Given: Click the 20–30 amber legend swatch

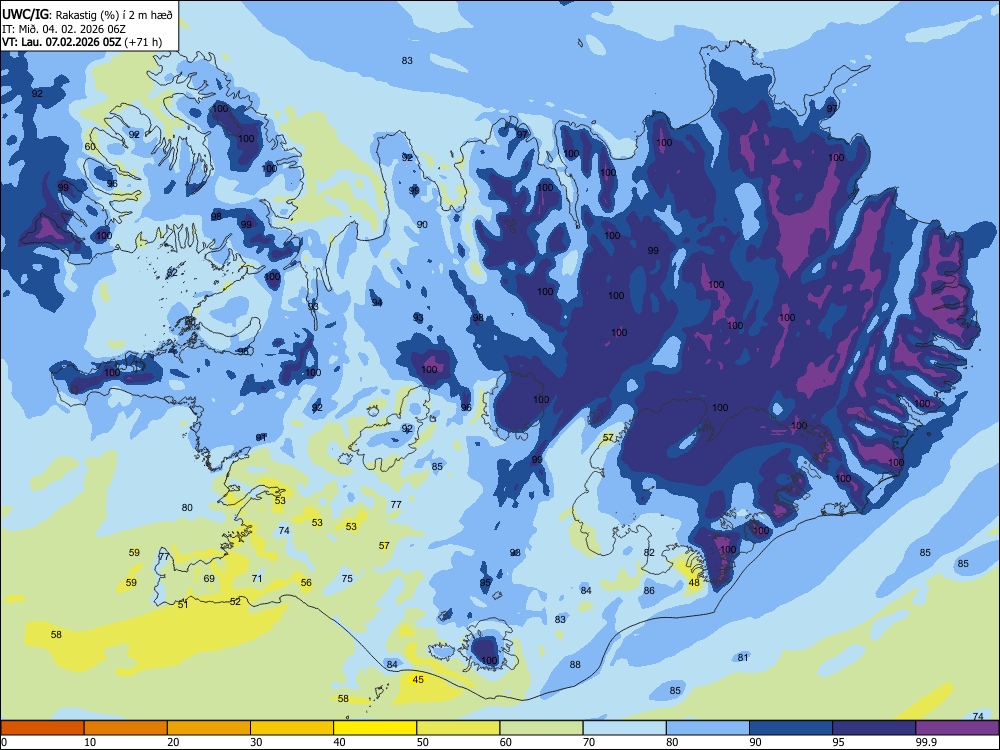Looking at the screenshot, I should click(209, 728).
